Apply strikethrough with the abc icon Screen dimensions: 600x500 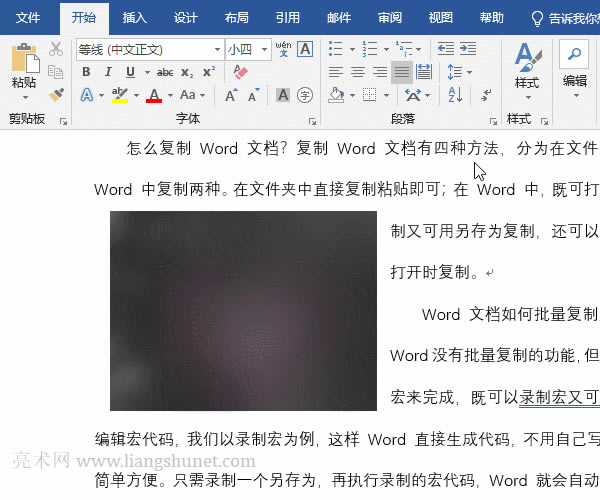click(x=165, y=72)
